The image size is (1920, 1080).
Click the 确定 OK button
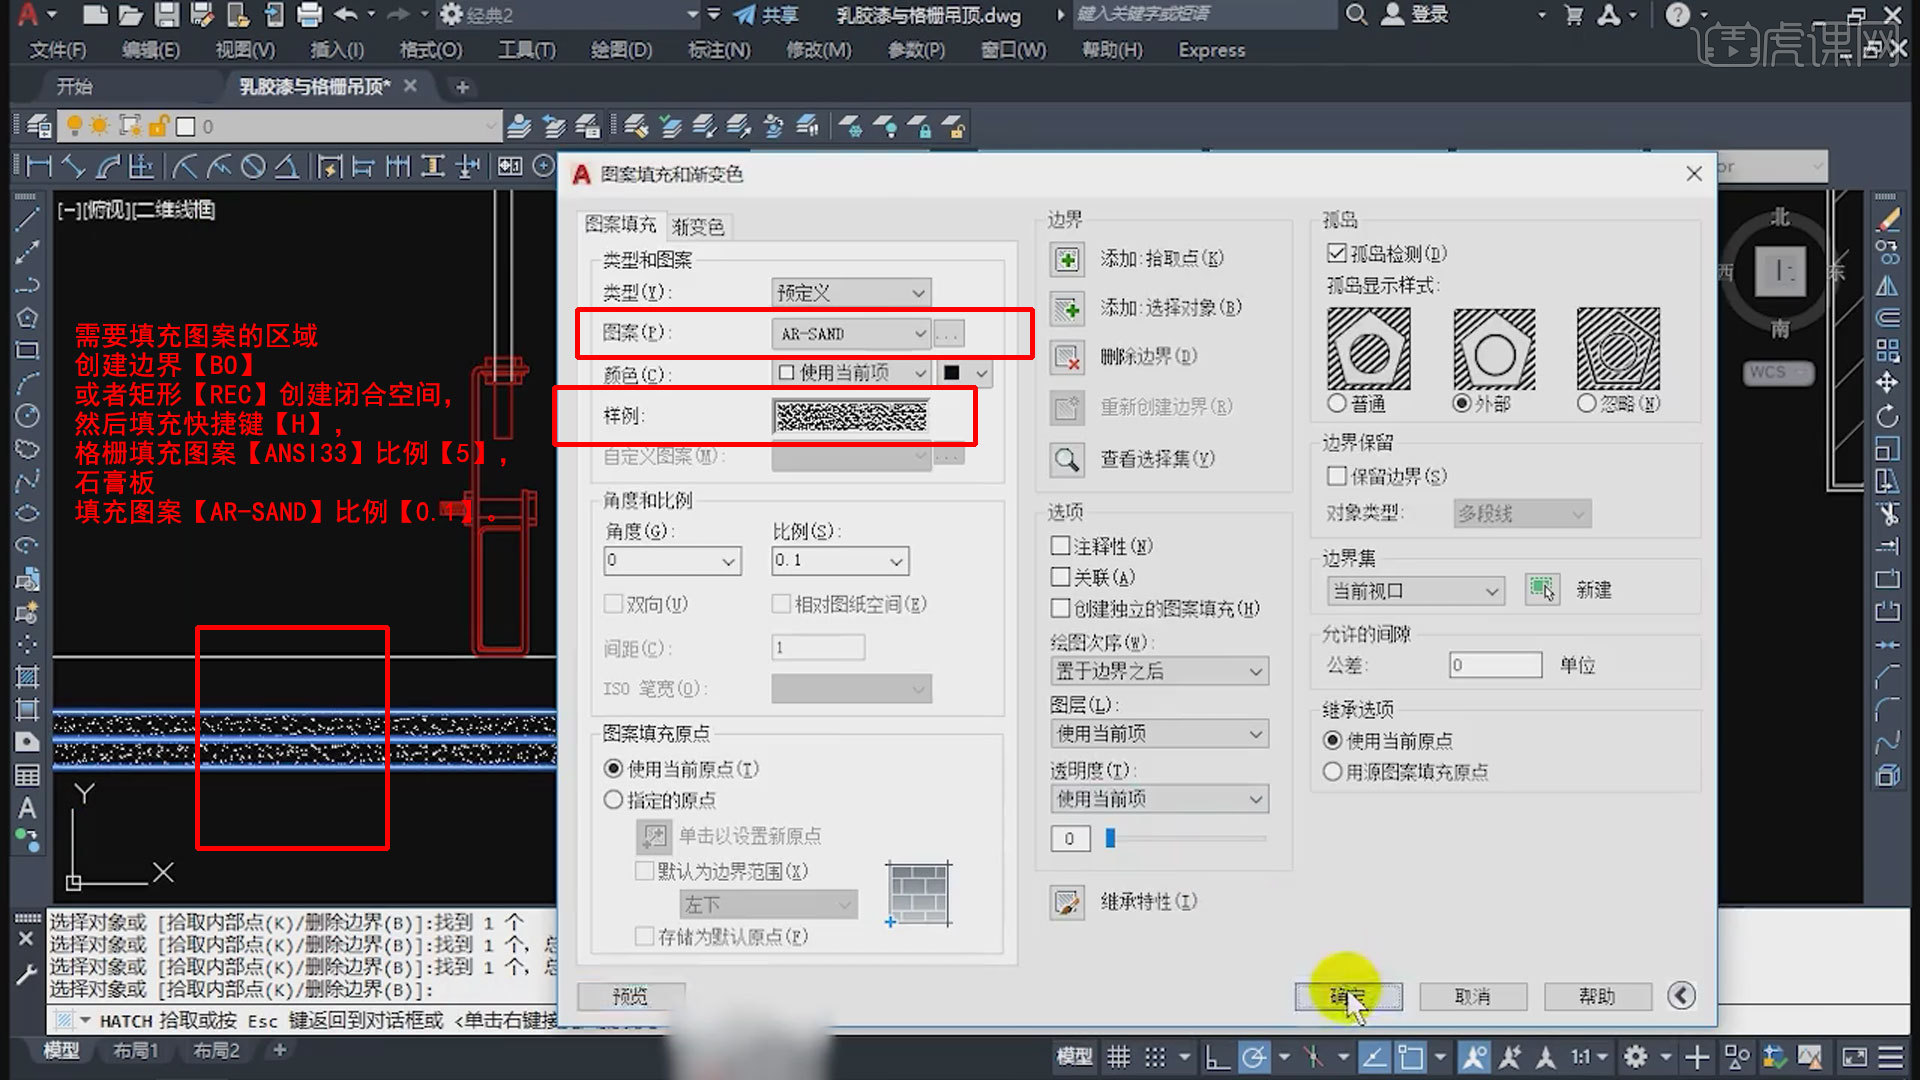(1347, 996)
